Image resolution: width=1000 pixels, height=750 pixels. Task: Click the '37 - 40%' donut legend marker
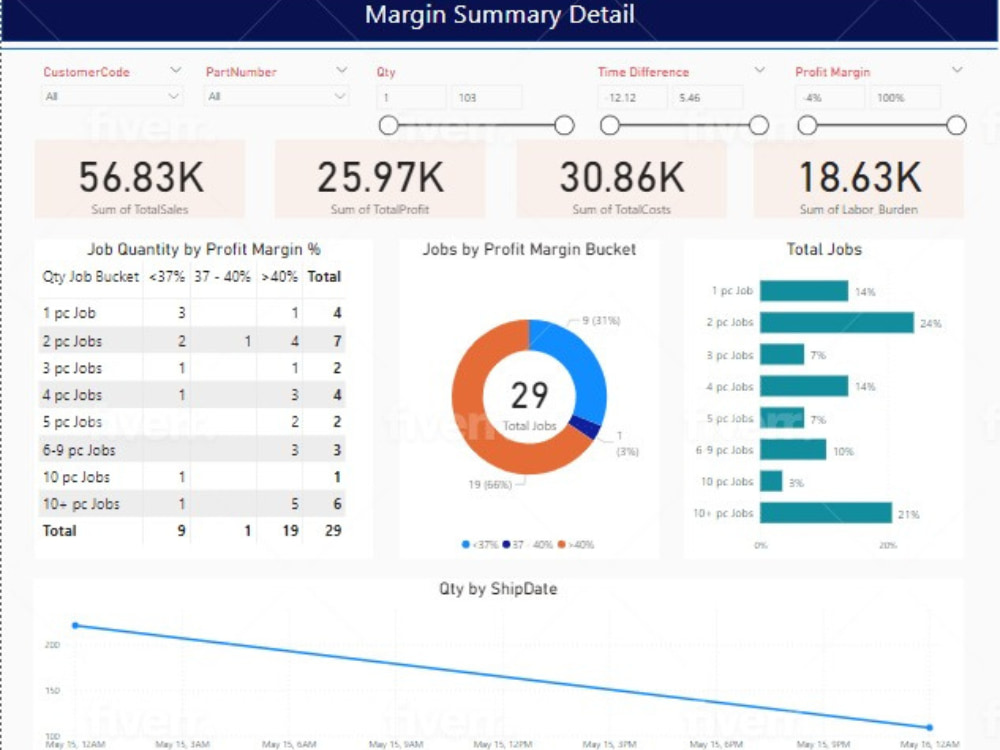click(506, 545)
